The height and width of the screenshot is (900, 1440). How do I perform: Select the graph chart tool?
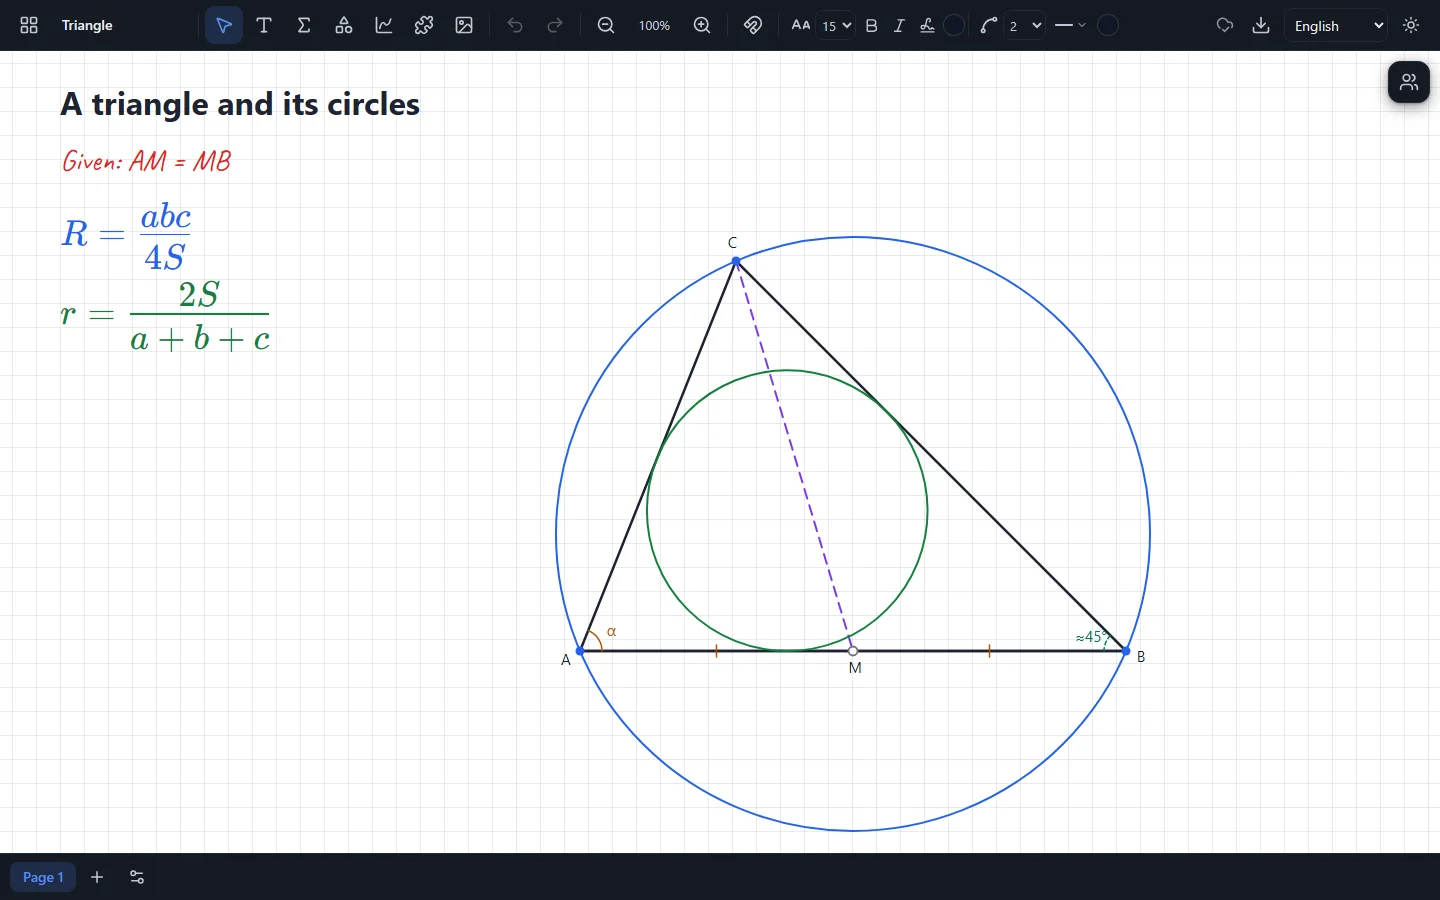tap(384, 25)
